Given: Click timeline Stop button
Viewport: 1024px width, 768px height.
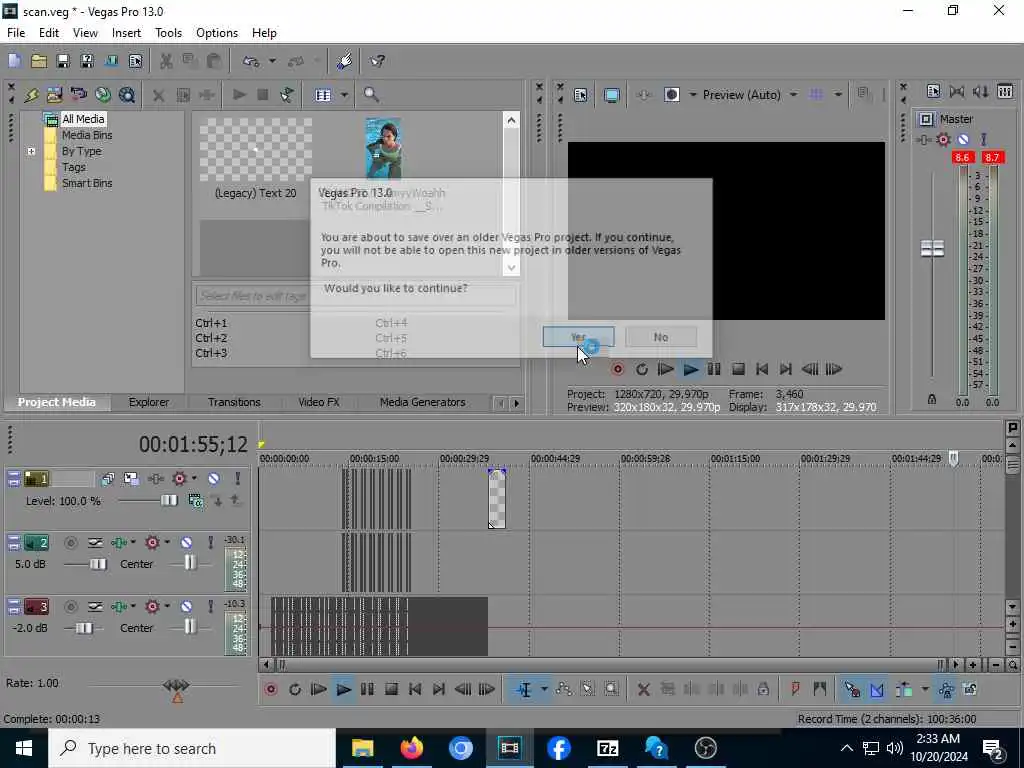Looking at the screenshot, I should [391, 690].
